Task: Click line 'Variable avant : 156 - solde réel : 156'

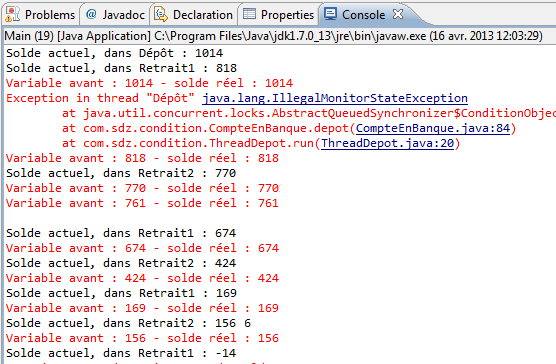Action: coord(142,338)
